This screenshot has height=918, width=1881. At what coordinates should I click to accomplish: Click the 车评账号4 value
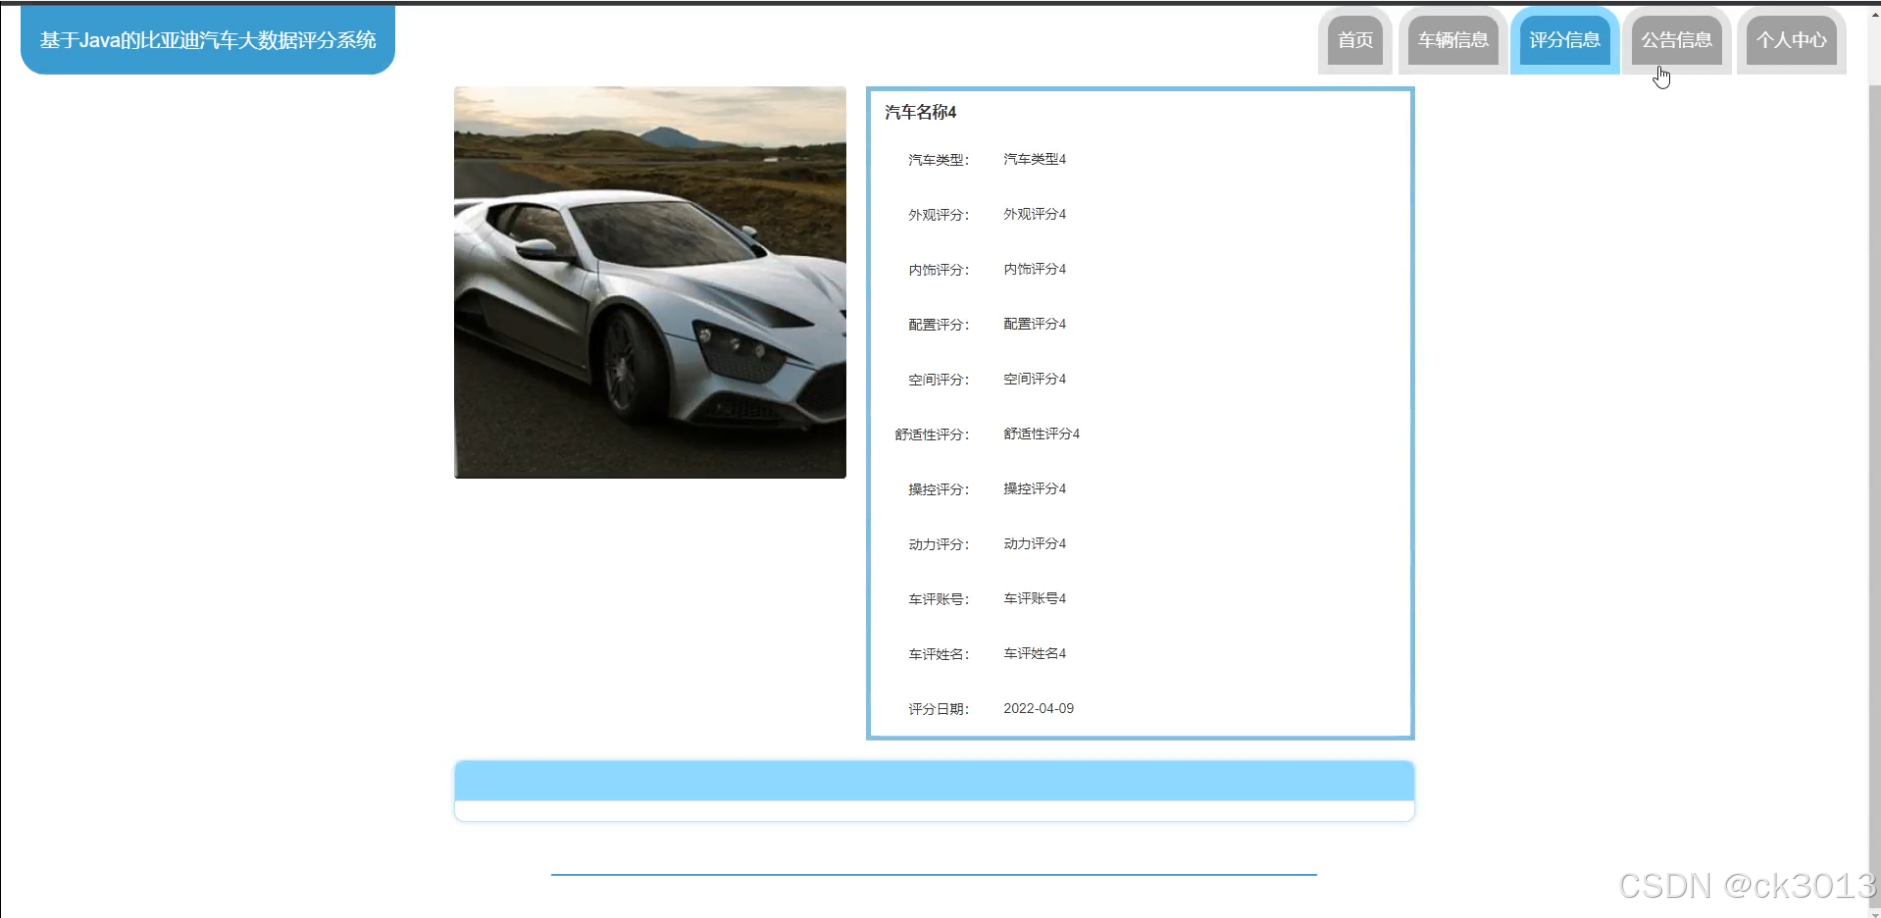(x=1035, y=599)
